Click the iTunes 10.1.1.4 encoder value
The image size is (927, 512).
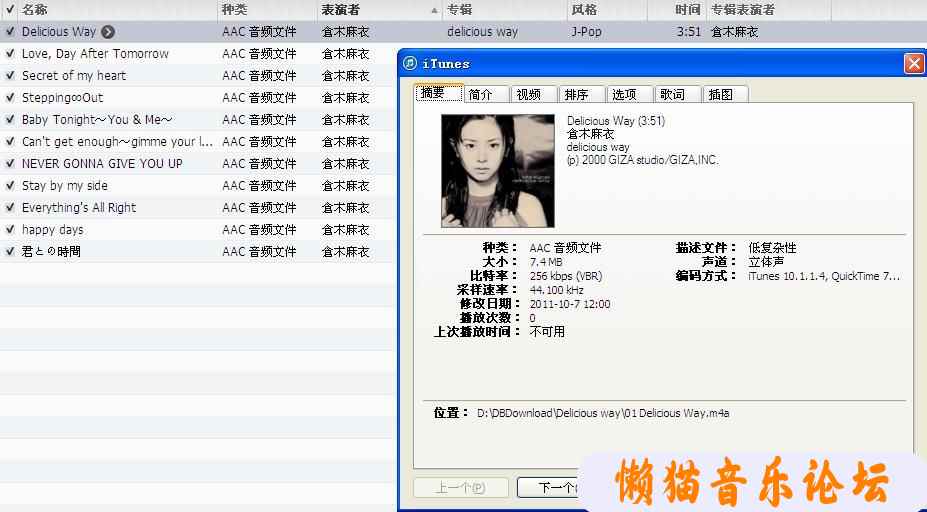pos(824,276)
